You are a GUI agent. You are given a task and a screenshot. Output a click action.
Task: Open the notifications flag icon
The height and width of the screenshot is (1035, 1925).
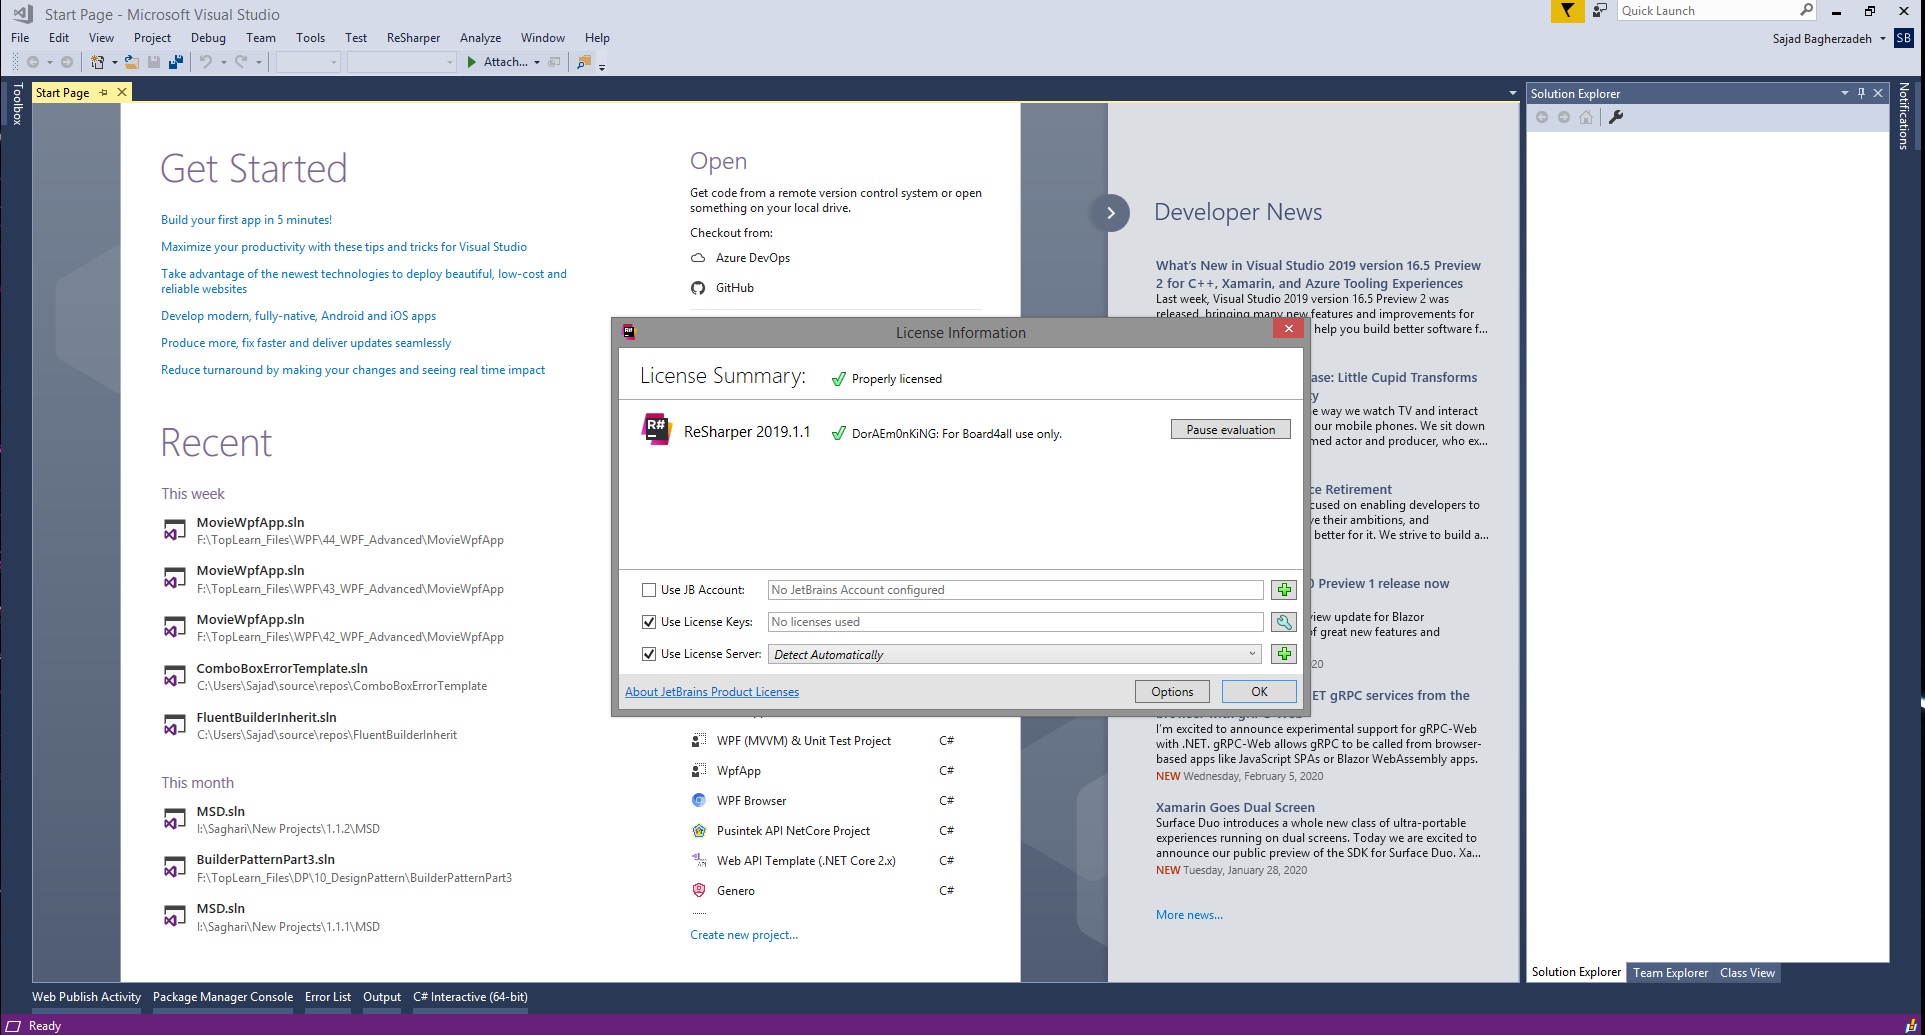tap(1567, 11)
